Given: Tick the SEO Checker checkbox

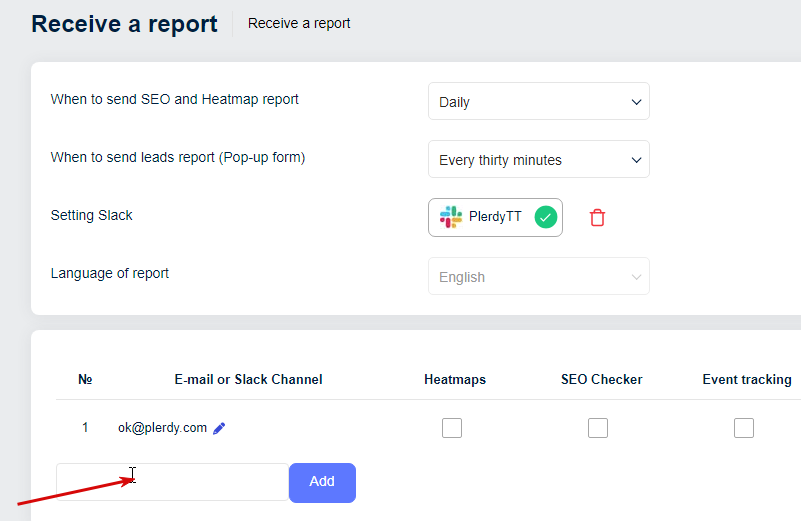Looking at the screenshot, I should [598, 428].
